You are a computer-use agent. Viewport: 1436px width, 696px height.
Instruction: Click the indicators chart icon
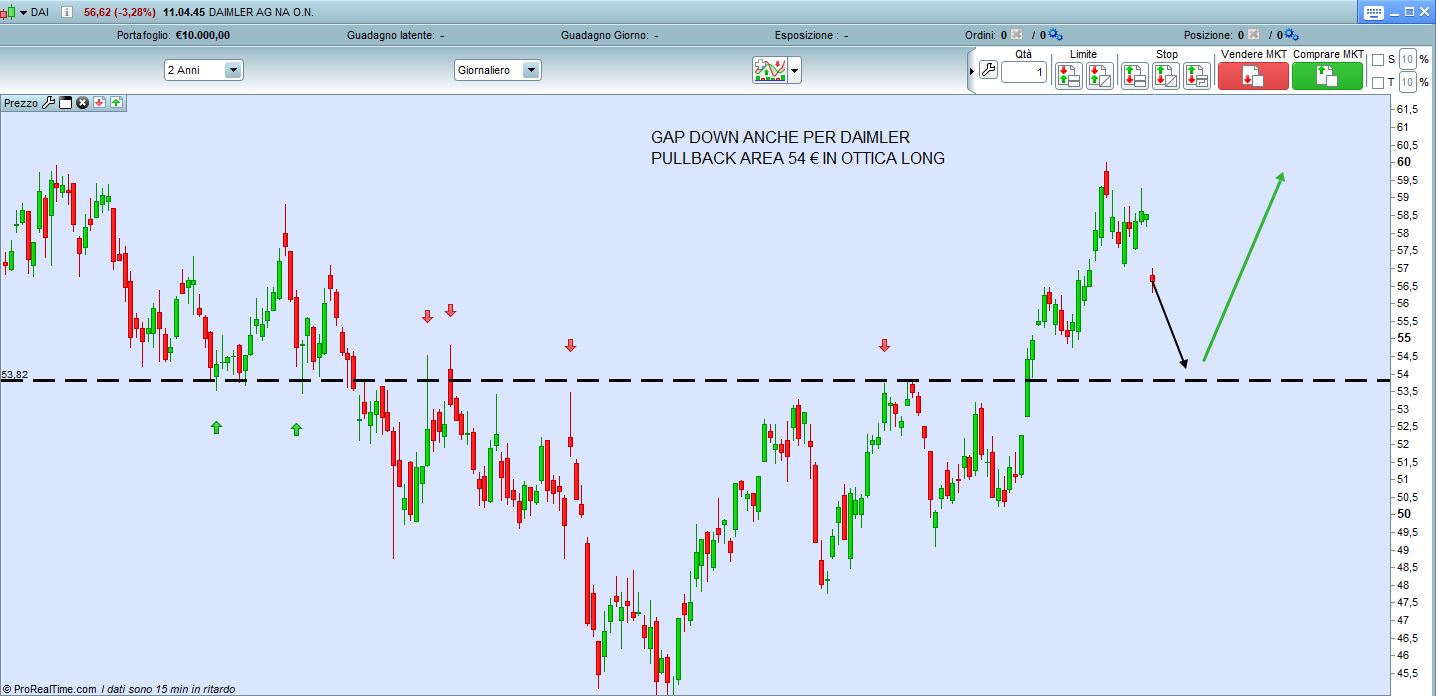[770, 70]
